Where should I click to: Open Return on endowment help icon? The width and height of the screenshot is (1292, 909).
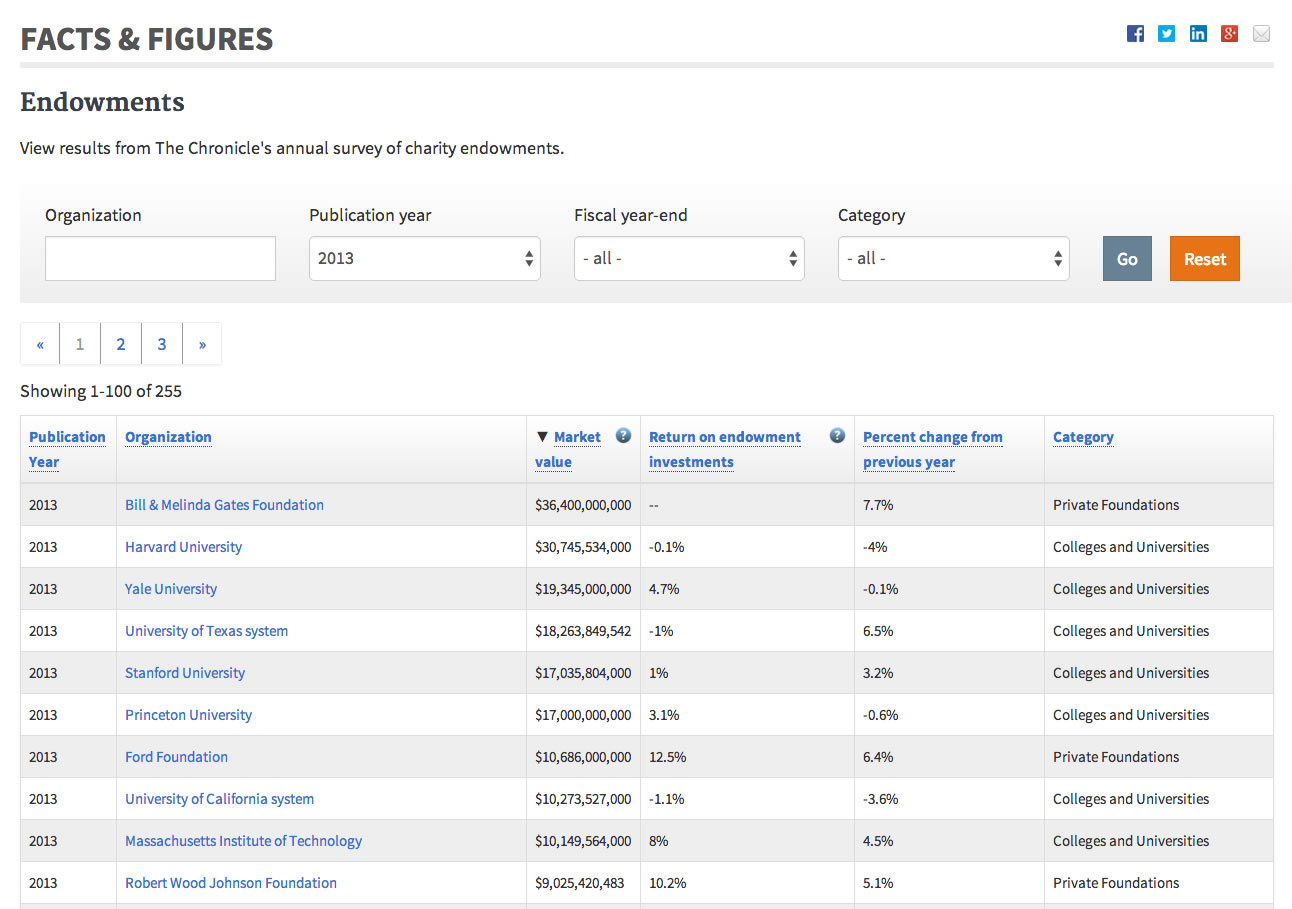(837, 436)
